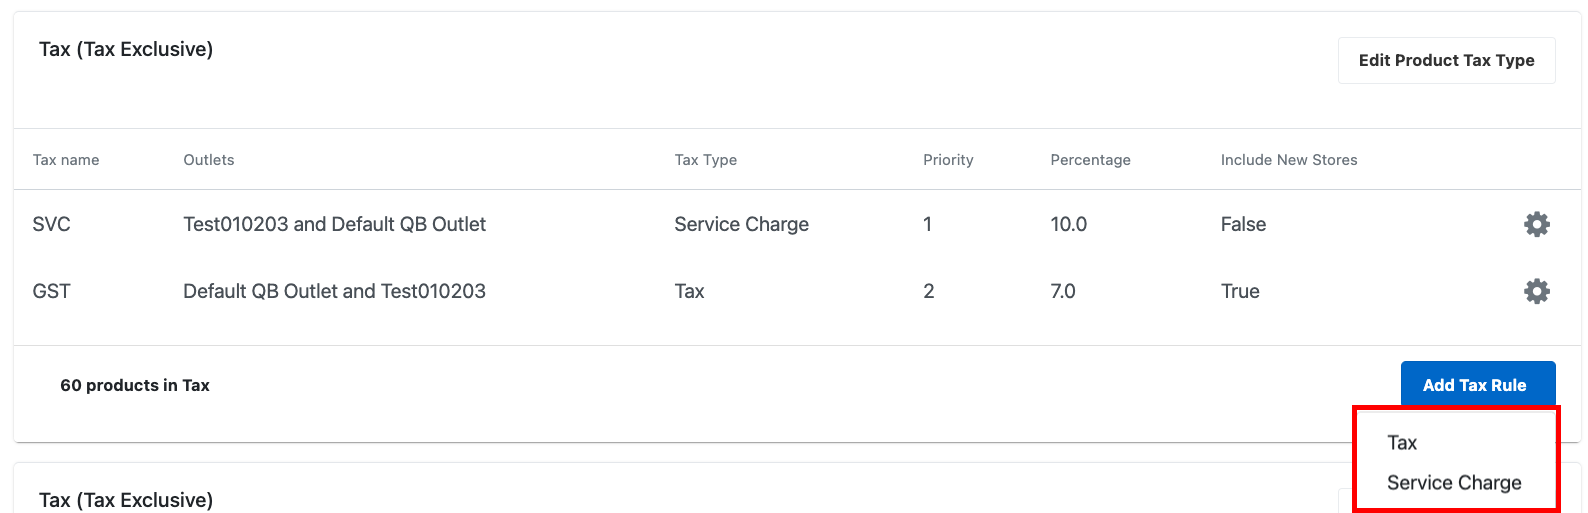Screen dimensions: 1588x513
Task: Click the SVC tax name cell
Action: pos(52,224)
